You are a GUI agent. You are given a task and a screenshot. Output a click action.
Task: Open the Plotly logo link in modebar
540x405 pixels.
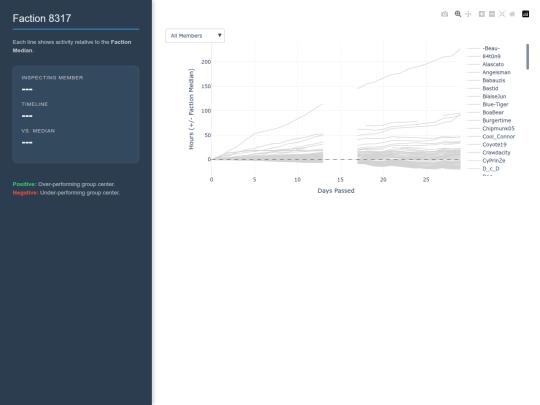pos(526,14)
